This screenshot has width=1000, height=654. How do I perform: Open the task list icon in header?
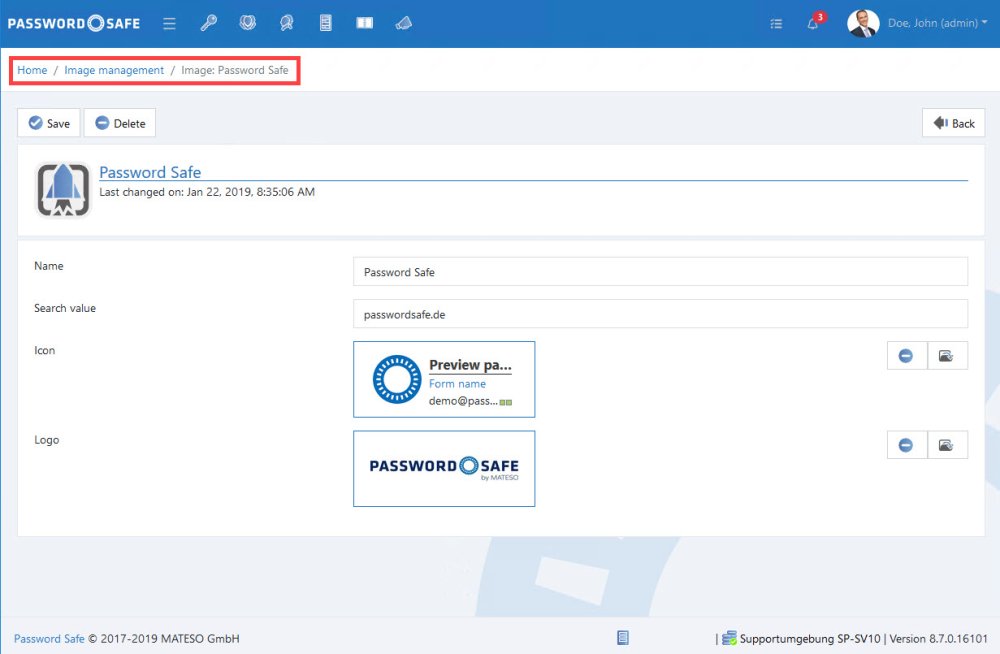coord(776,24)
